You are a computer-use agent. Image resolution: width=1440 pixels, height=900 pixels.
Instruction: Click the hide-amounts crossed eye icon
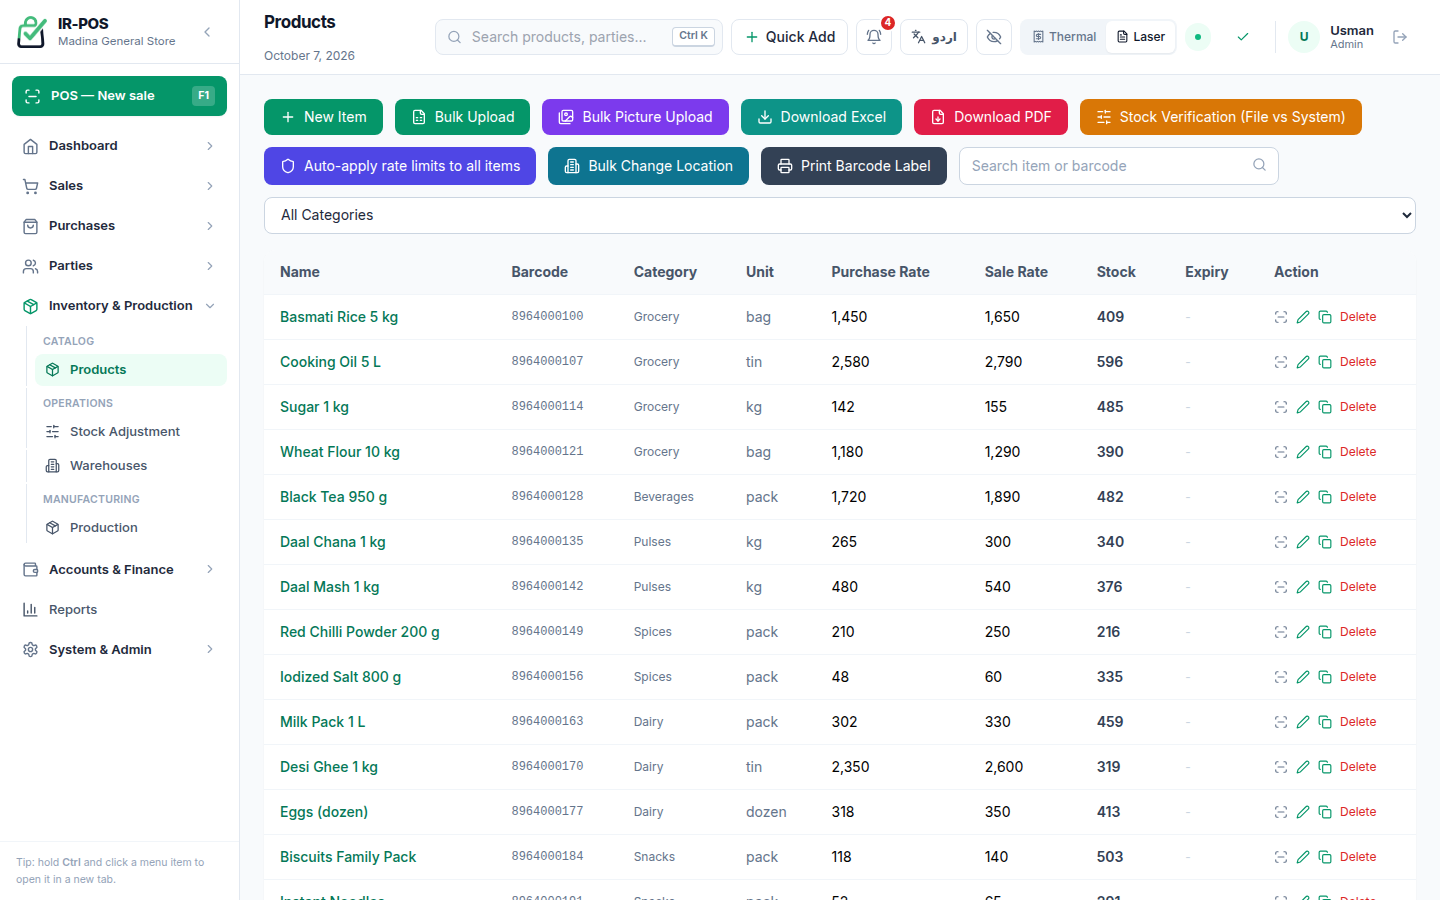[994, 37]
